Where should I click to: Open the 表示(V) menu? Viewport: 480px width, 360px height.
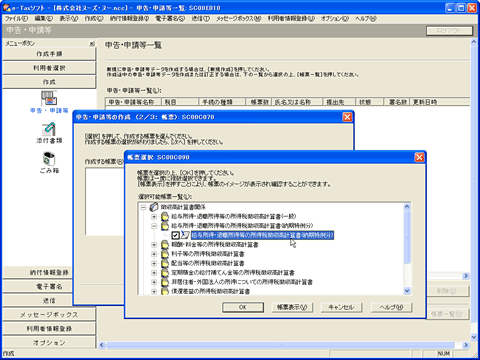[69, 19]
